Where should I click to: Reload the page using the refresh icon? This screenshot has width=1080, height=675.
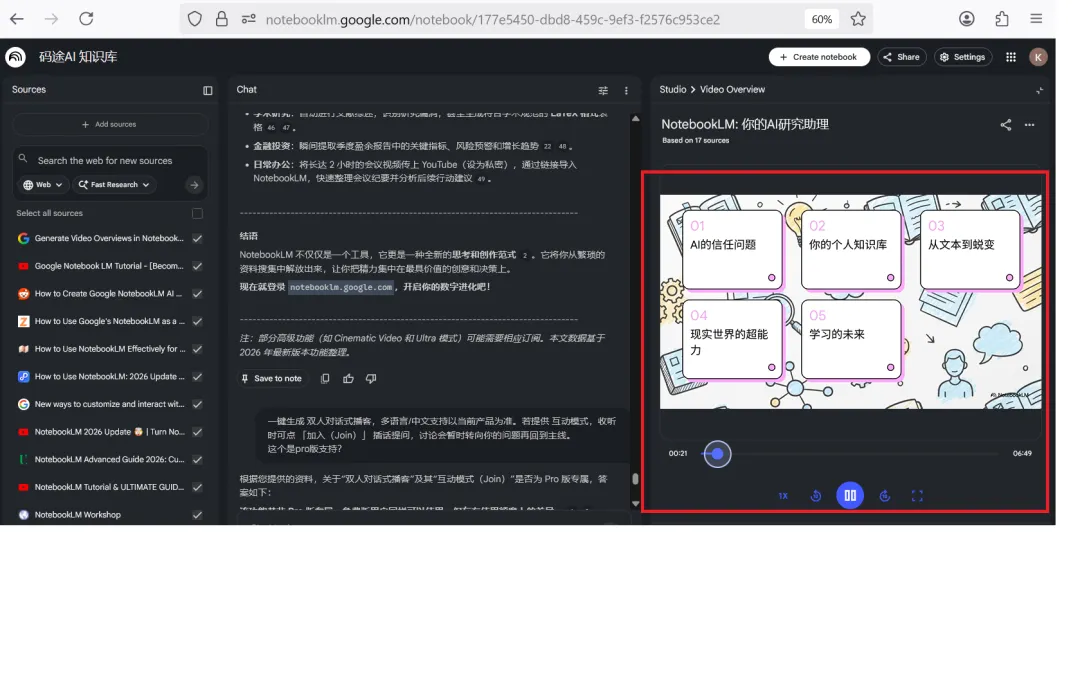(86, 19)
